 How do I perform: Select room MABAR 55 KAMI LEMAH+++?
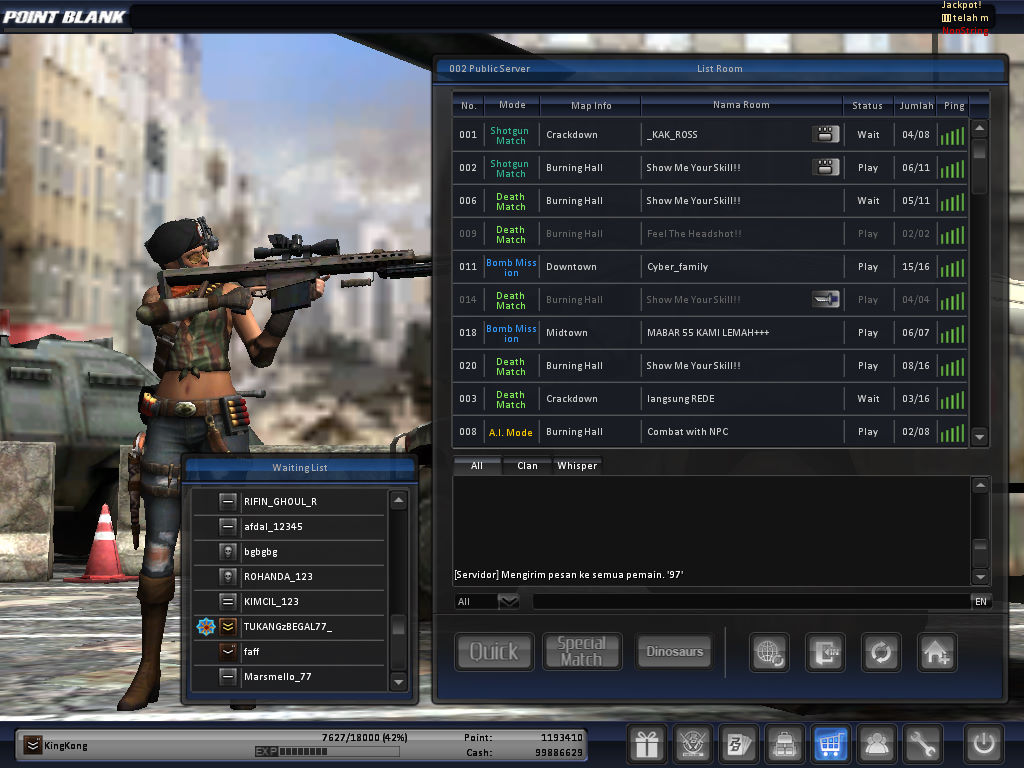[709, 332]
